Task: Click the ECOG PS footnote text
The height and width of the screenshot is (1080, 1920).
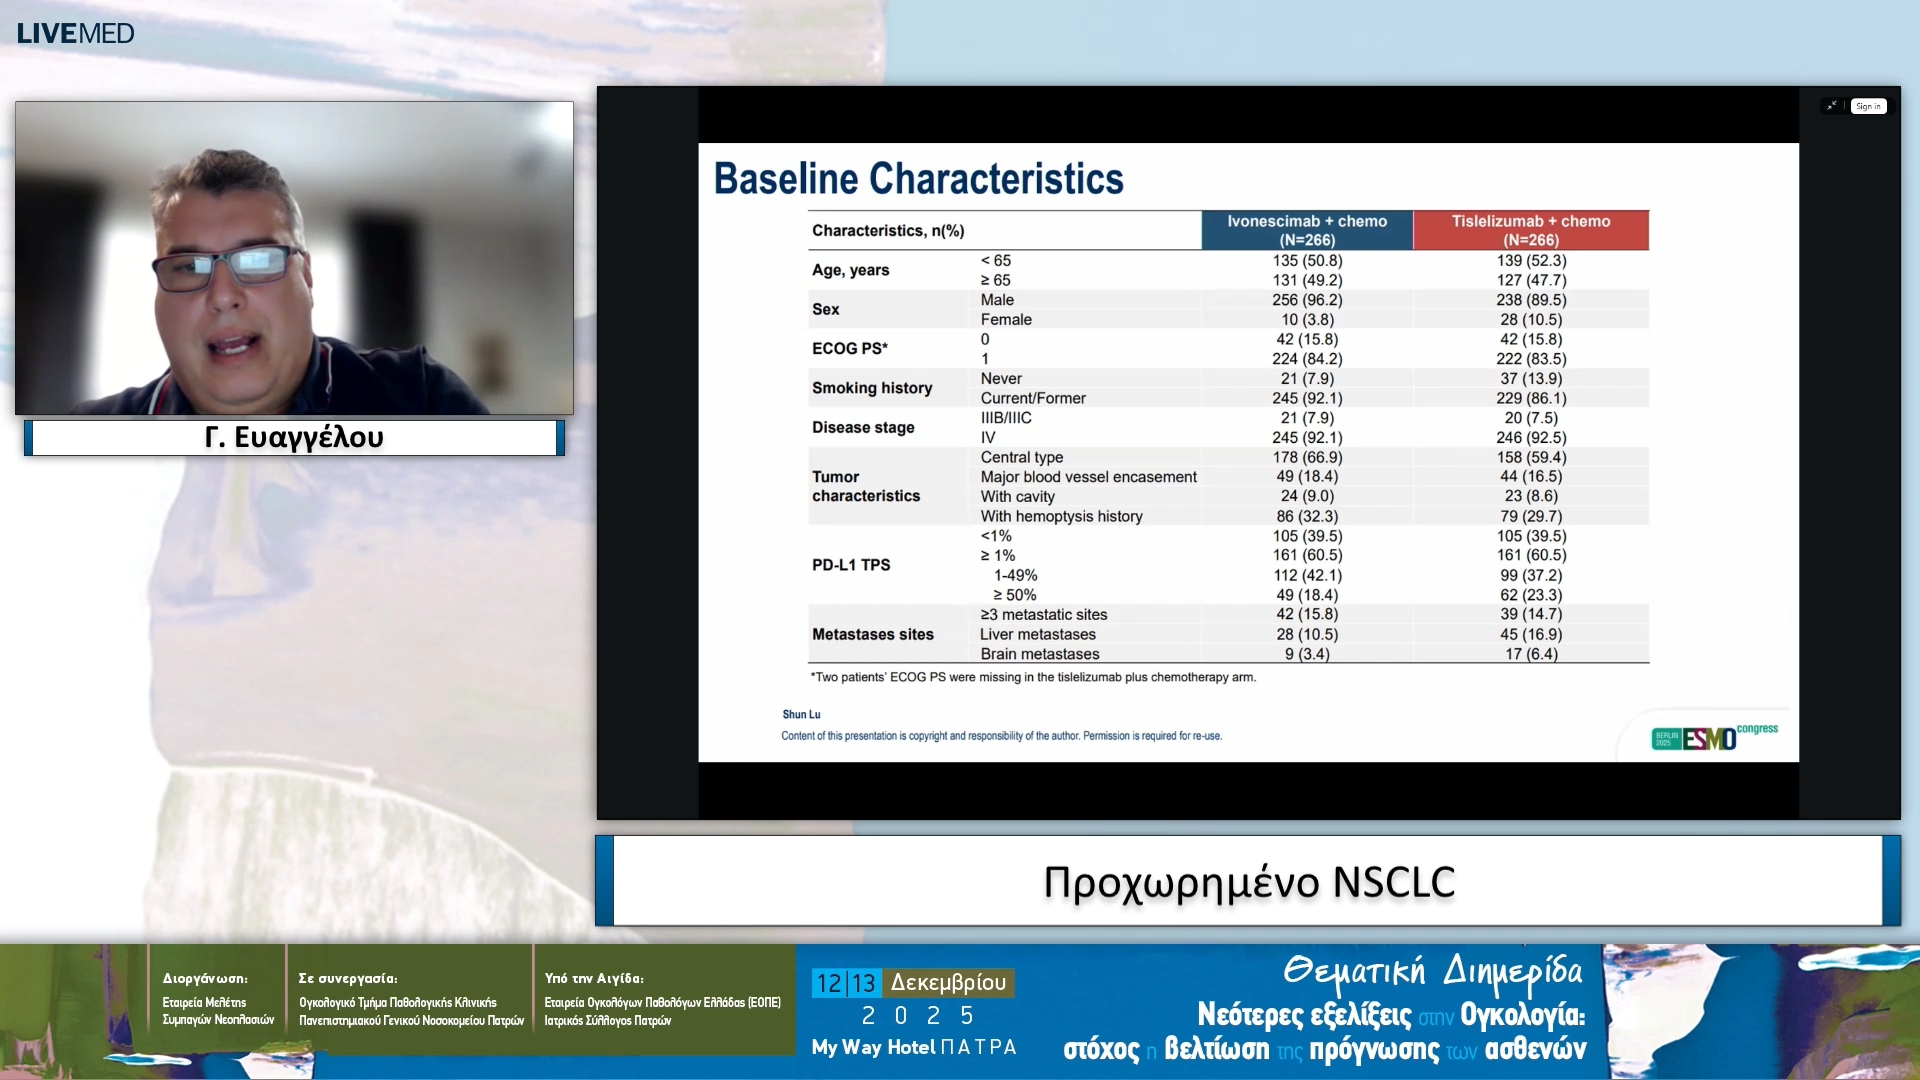Action: point(1033,677)
